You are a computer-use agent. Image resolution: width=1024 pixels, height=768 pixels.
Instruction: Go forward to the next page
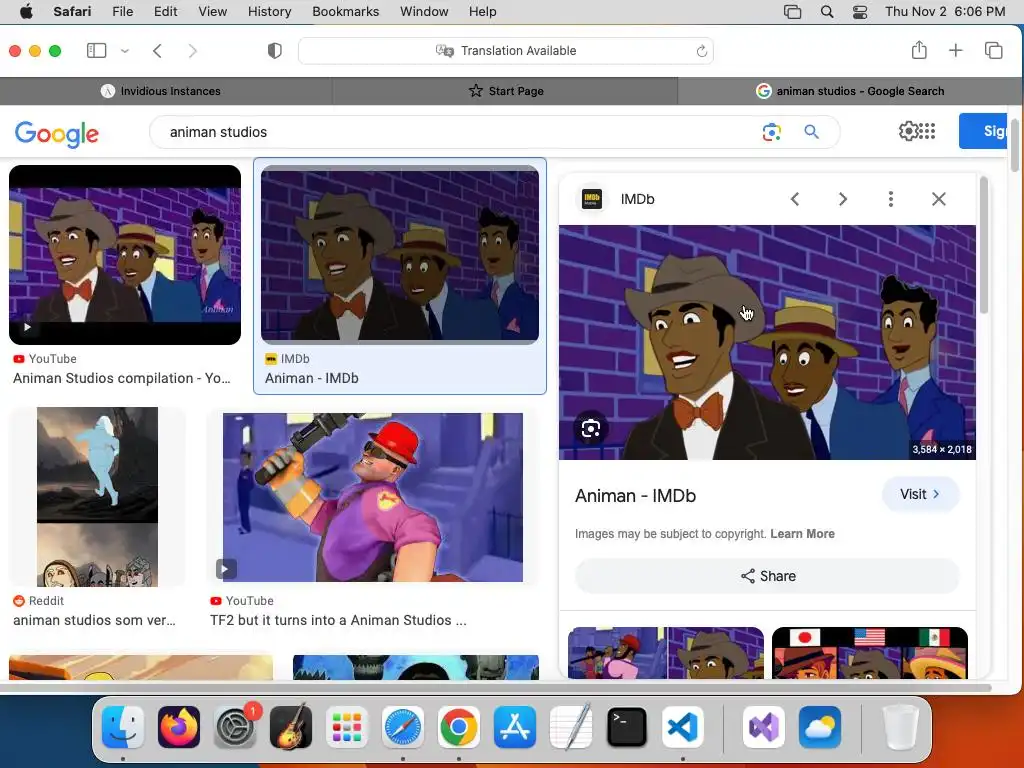(192, 51)
